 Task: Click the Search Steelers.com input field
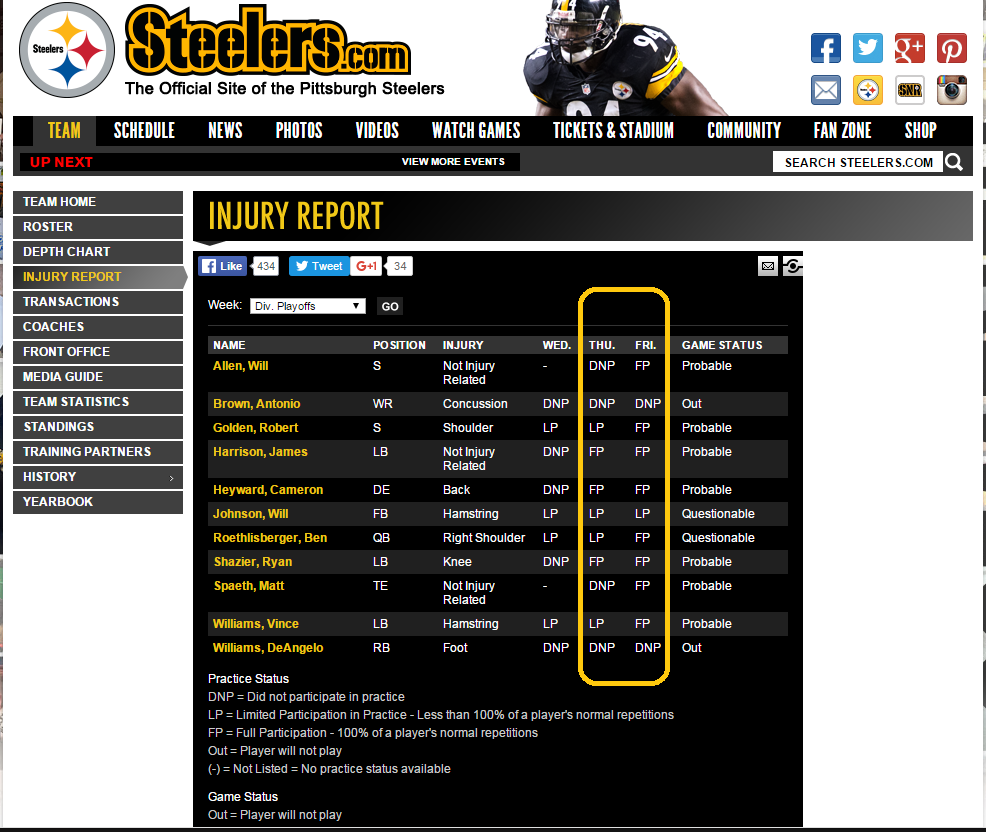858,162
